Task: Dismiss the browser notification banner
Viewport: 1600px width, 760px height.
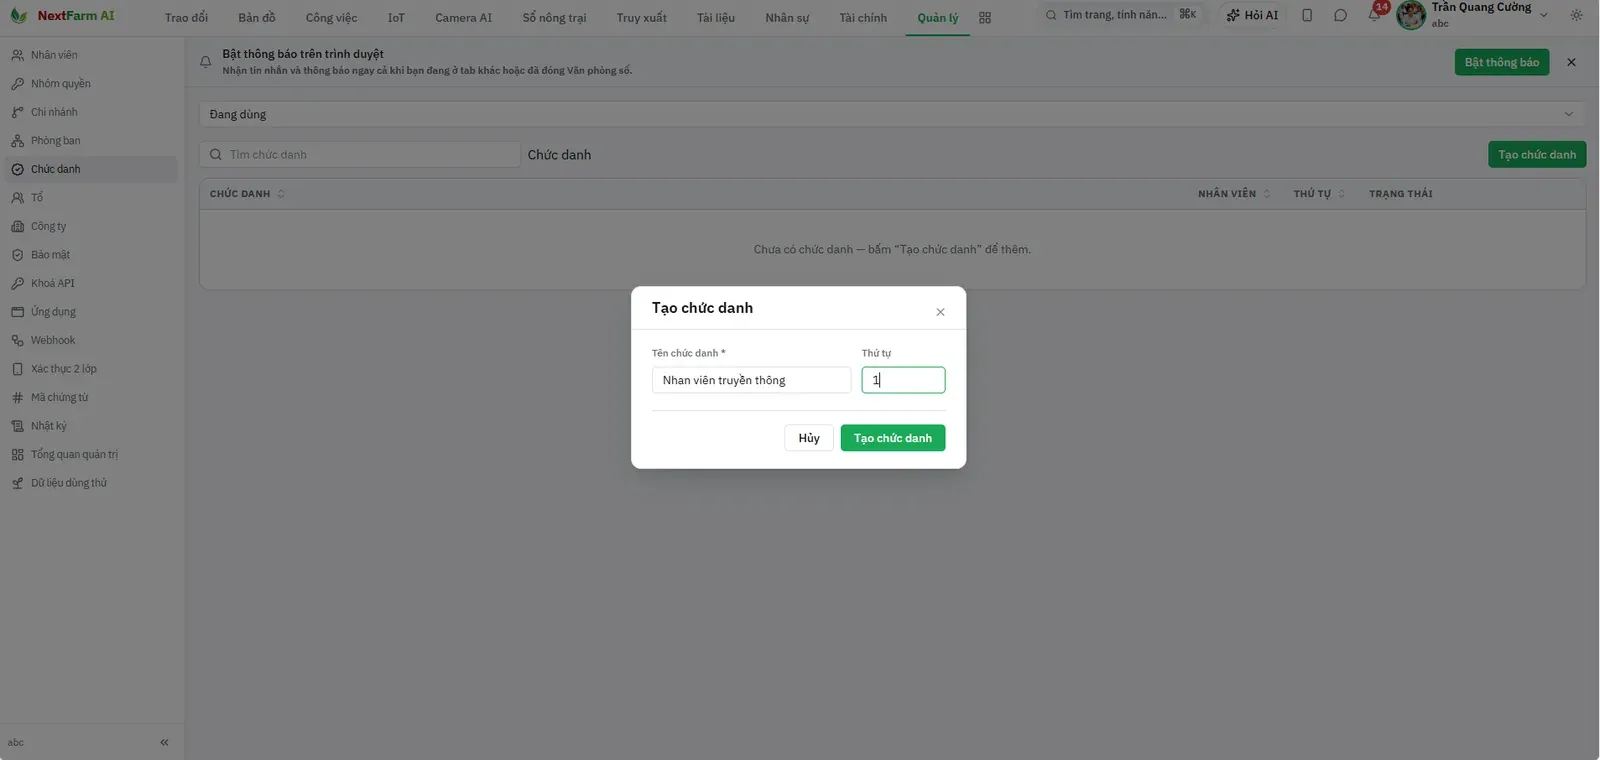Action: 1571,62
